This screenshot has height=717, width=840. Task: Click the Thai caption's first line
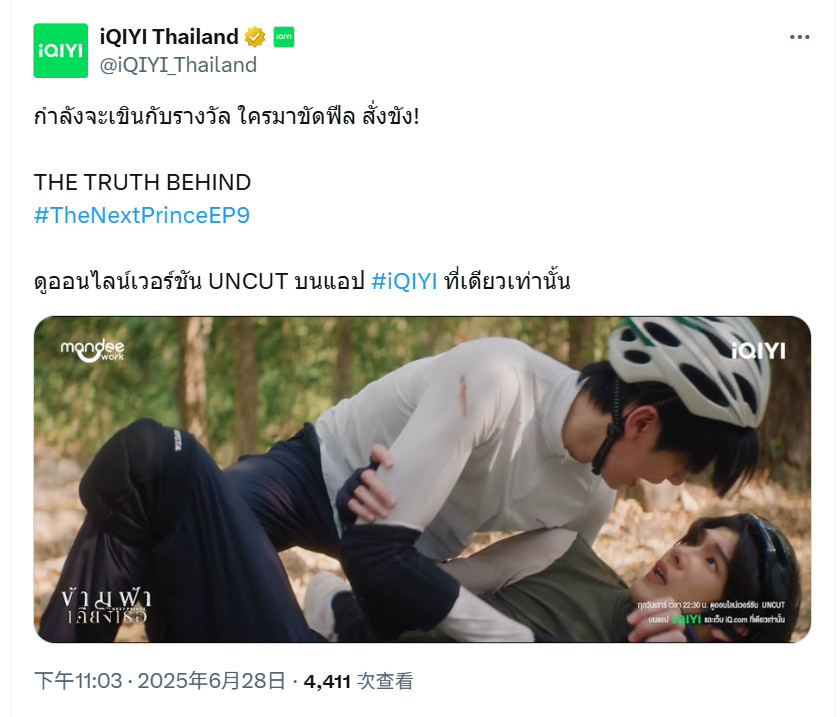(226, 117)
